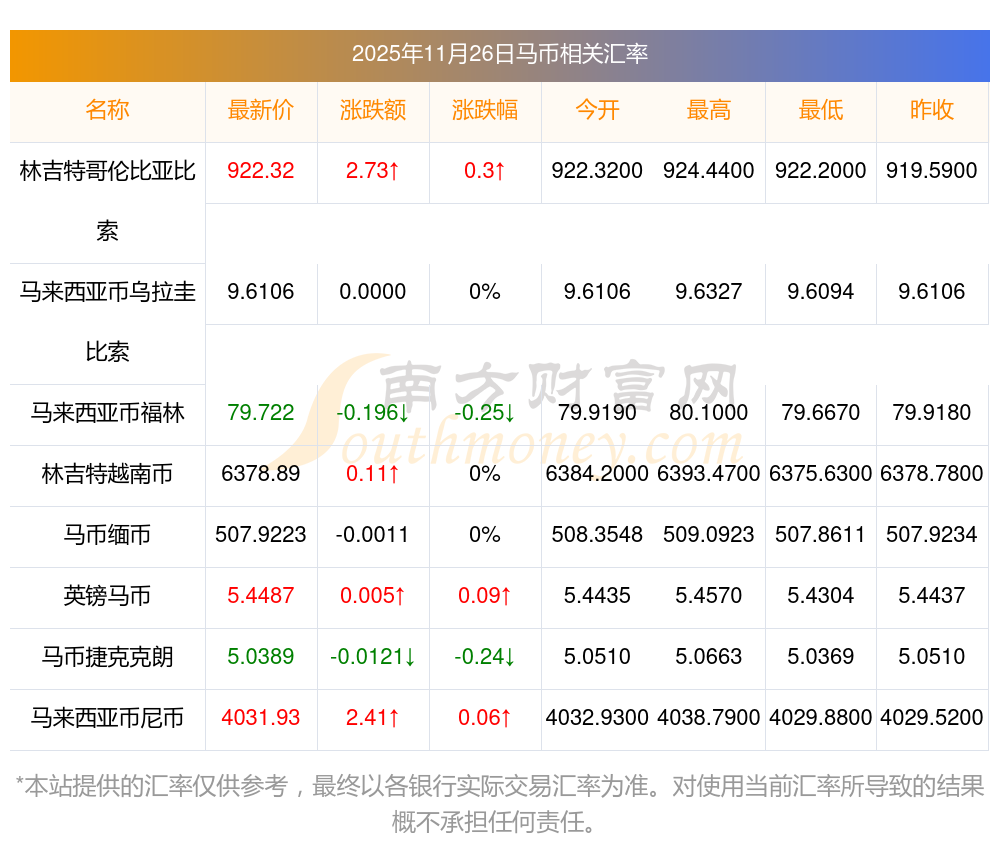Image resolution: width=1000 pixels, height=853 pixels.
Task: Click the low value 922.2000
Action: [821, 171]
